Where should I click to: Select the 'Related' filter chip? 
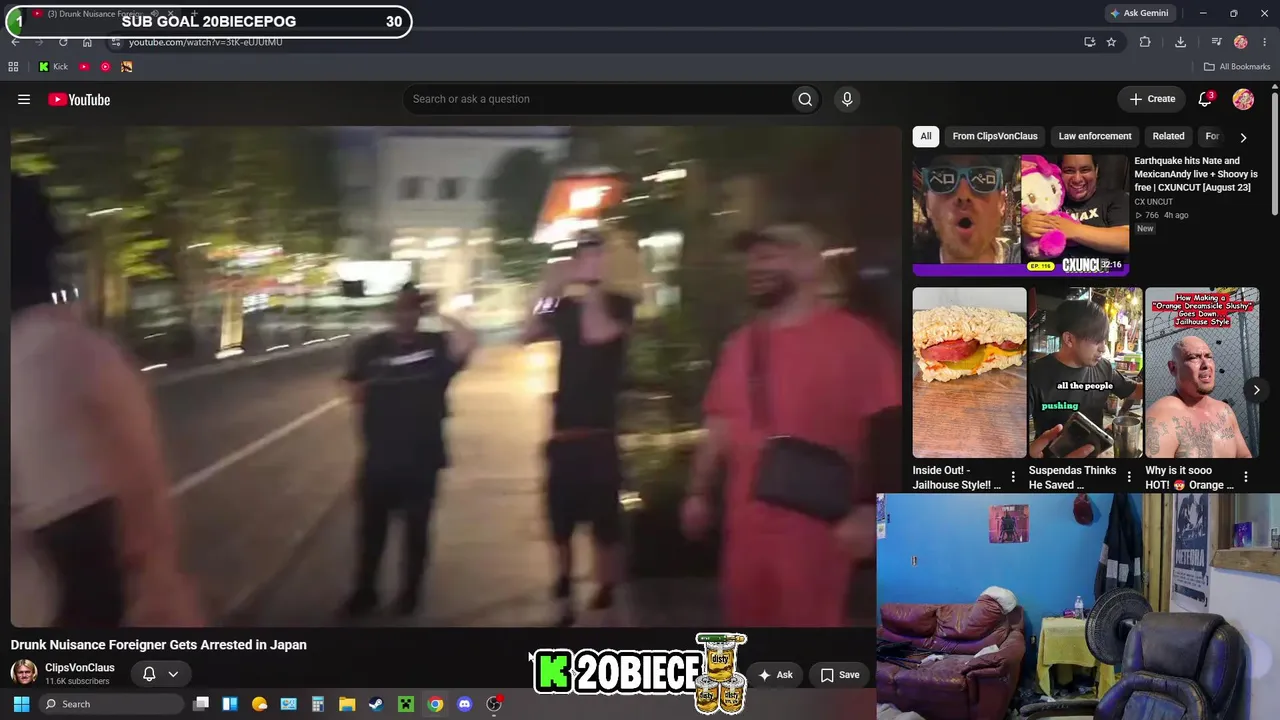pos(1168,136)
